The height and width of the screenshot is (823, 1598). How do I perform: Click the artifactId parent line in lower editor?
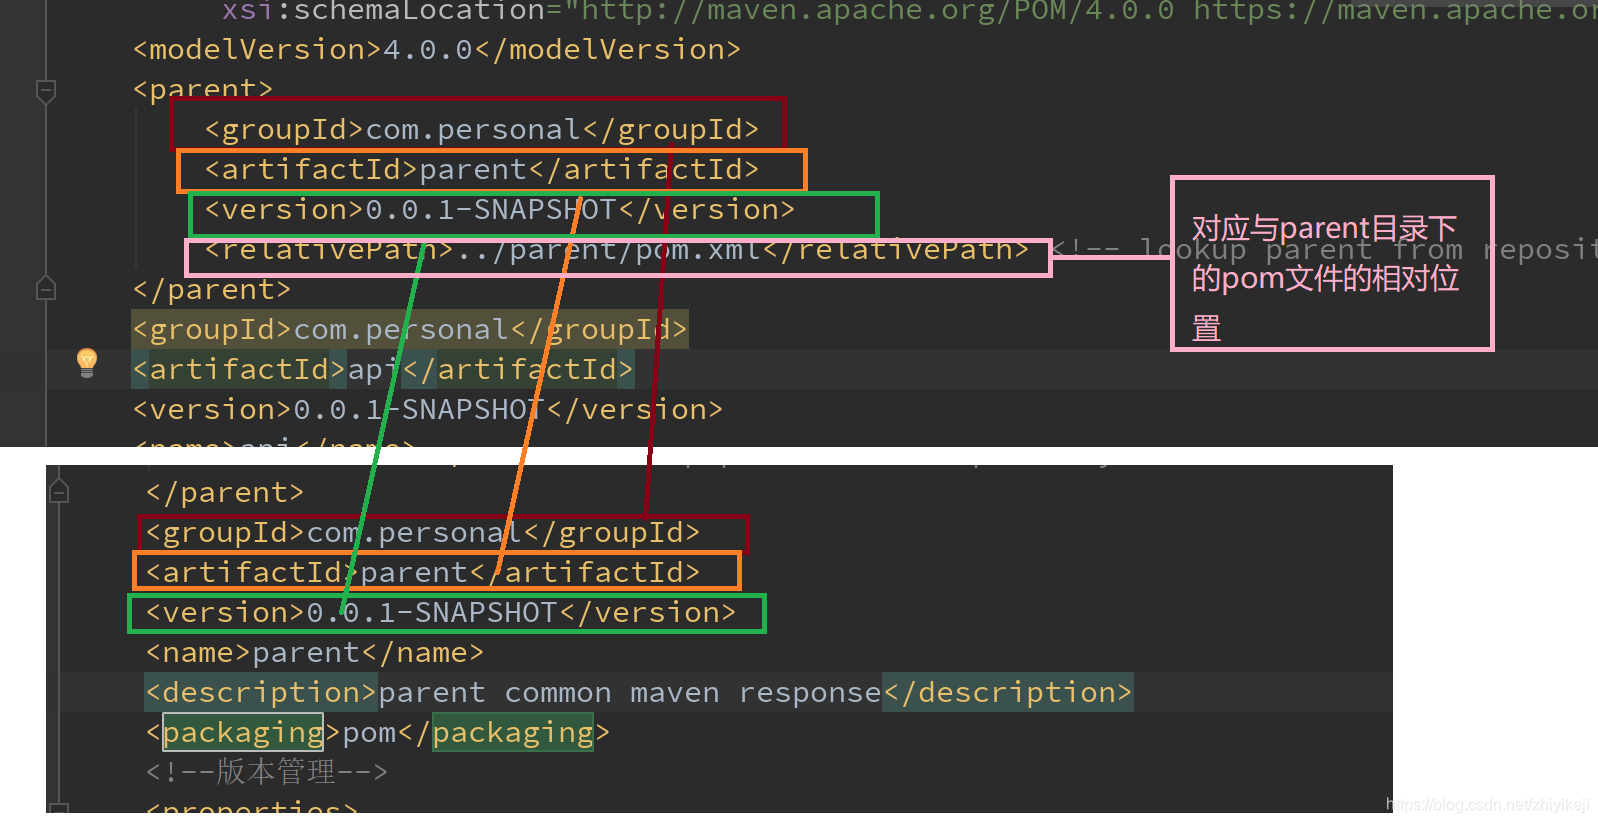tap(423, 573)
